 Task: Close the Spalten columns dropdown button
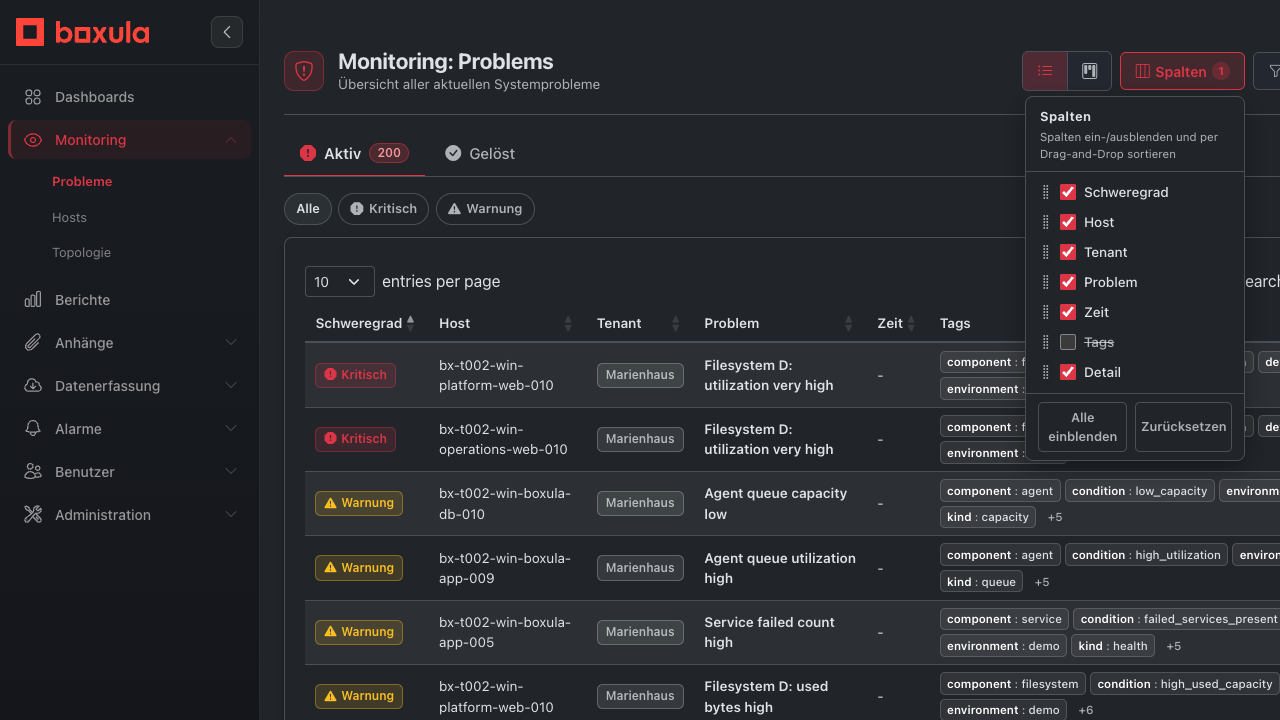(x=1182, y=71)
